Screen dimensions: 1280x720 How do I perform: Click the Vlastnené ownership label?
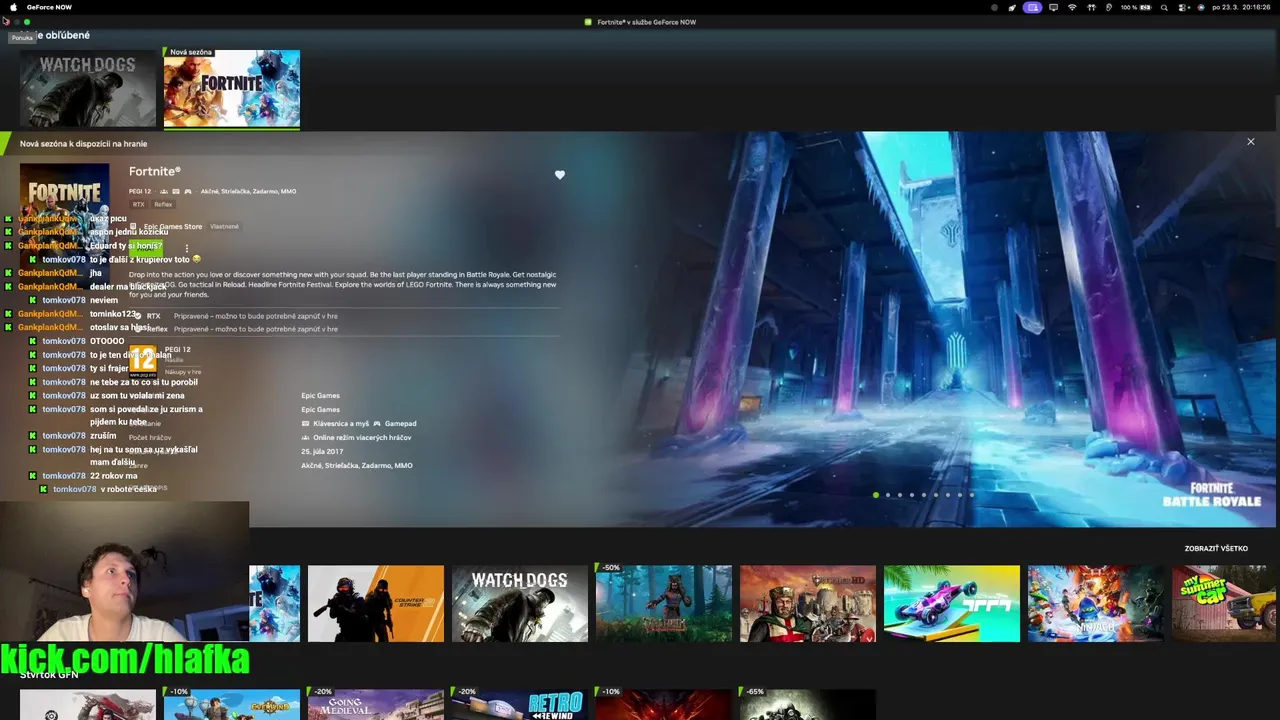coord(224,227)
